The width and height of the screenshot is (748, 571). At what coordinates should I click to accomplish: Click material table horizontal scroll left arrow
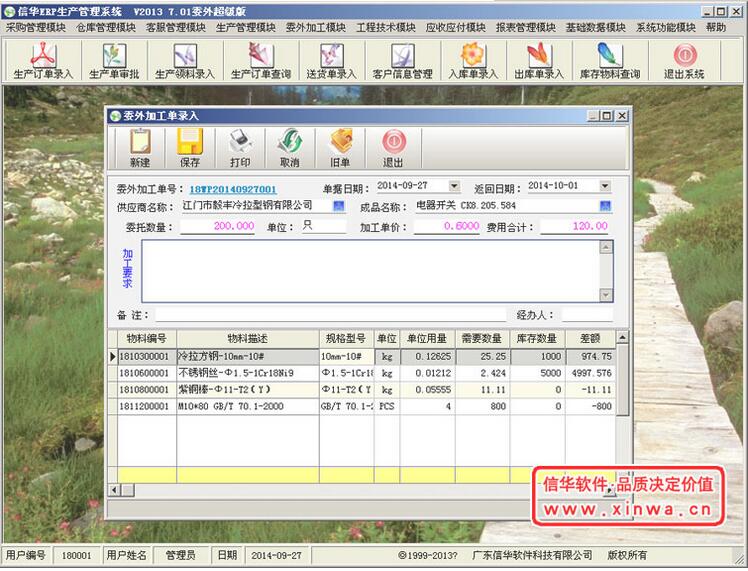click(x=114, y=489)
